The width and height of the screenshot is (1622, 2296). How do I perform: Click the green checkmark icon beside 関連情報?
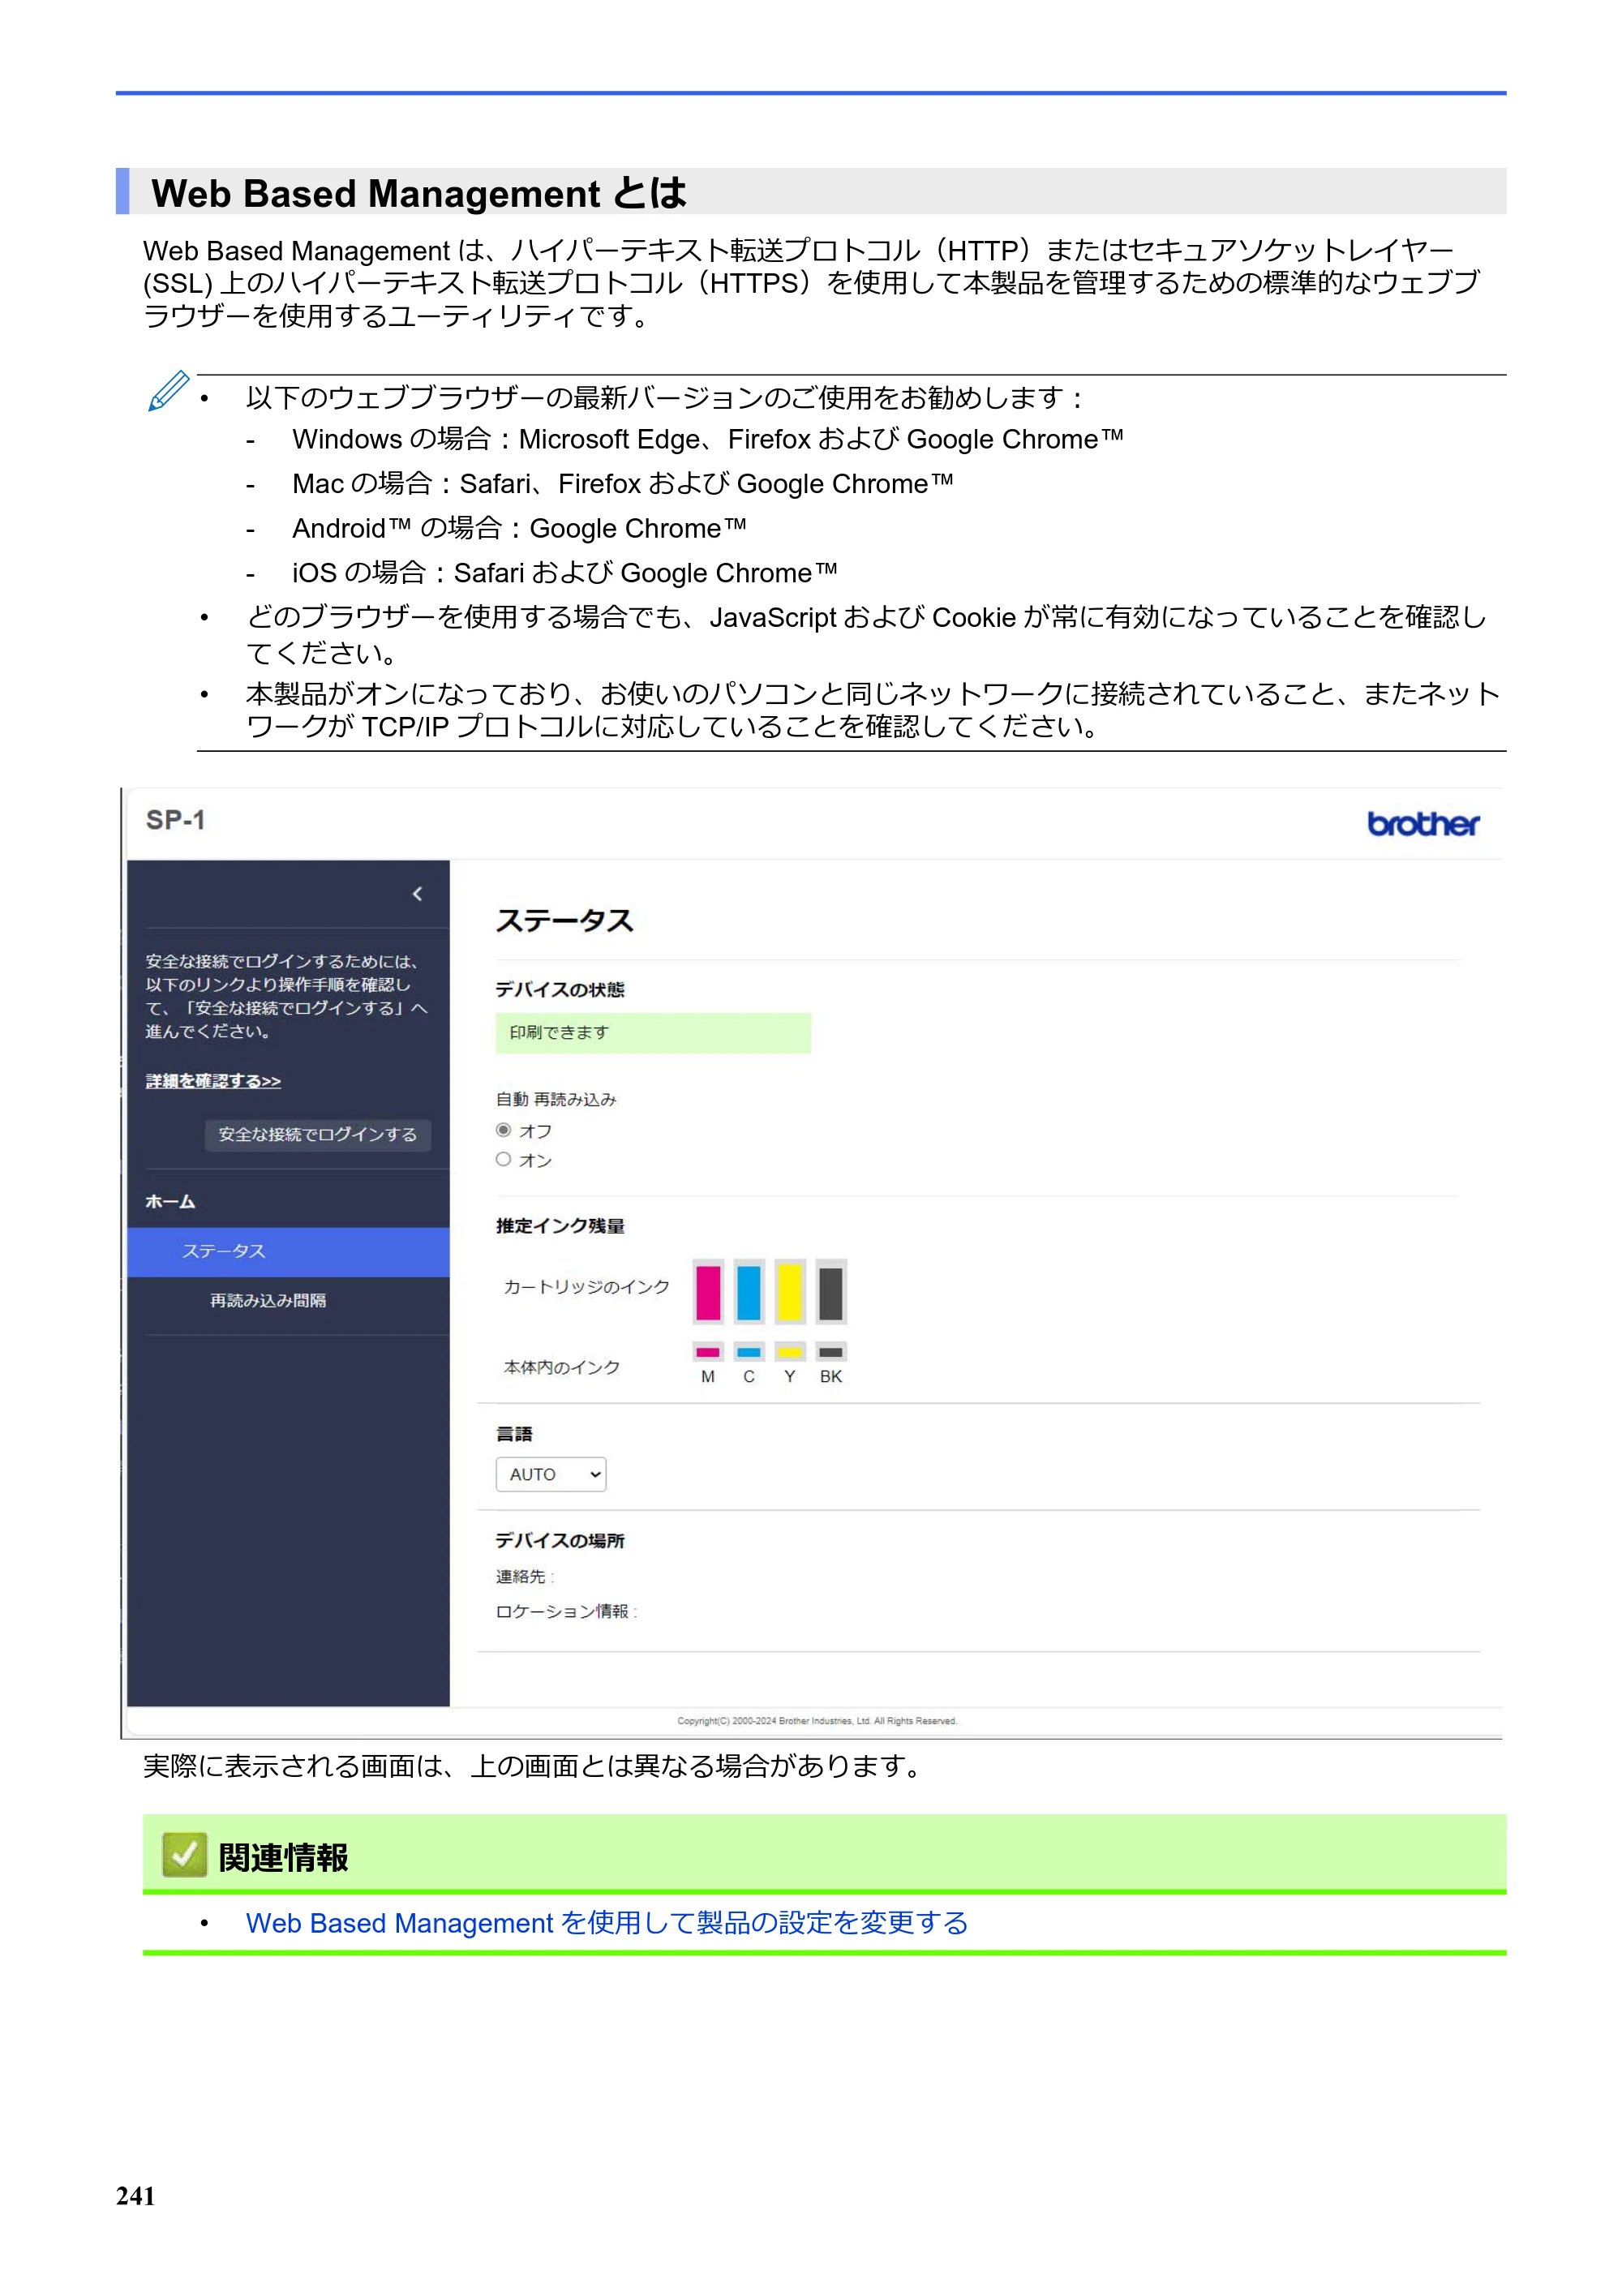[x=184, y=1856]
